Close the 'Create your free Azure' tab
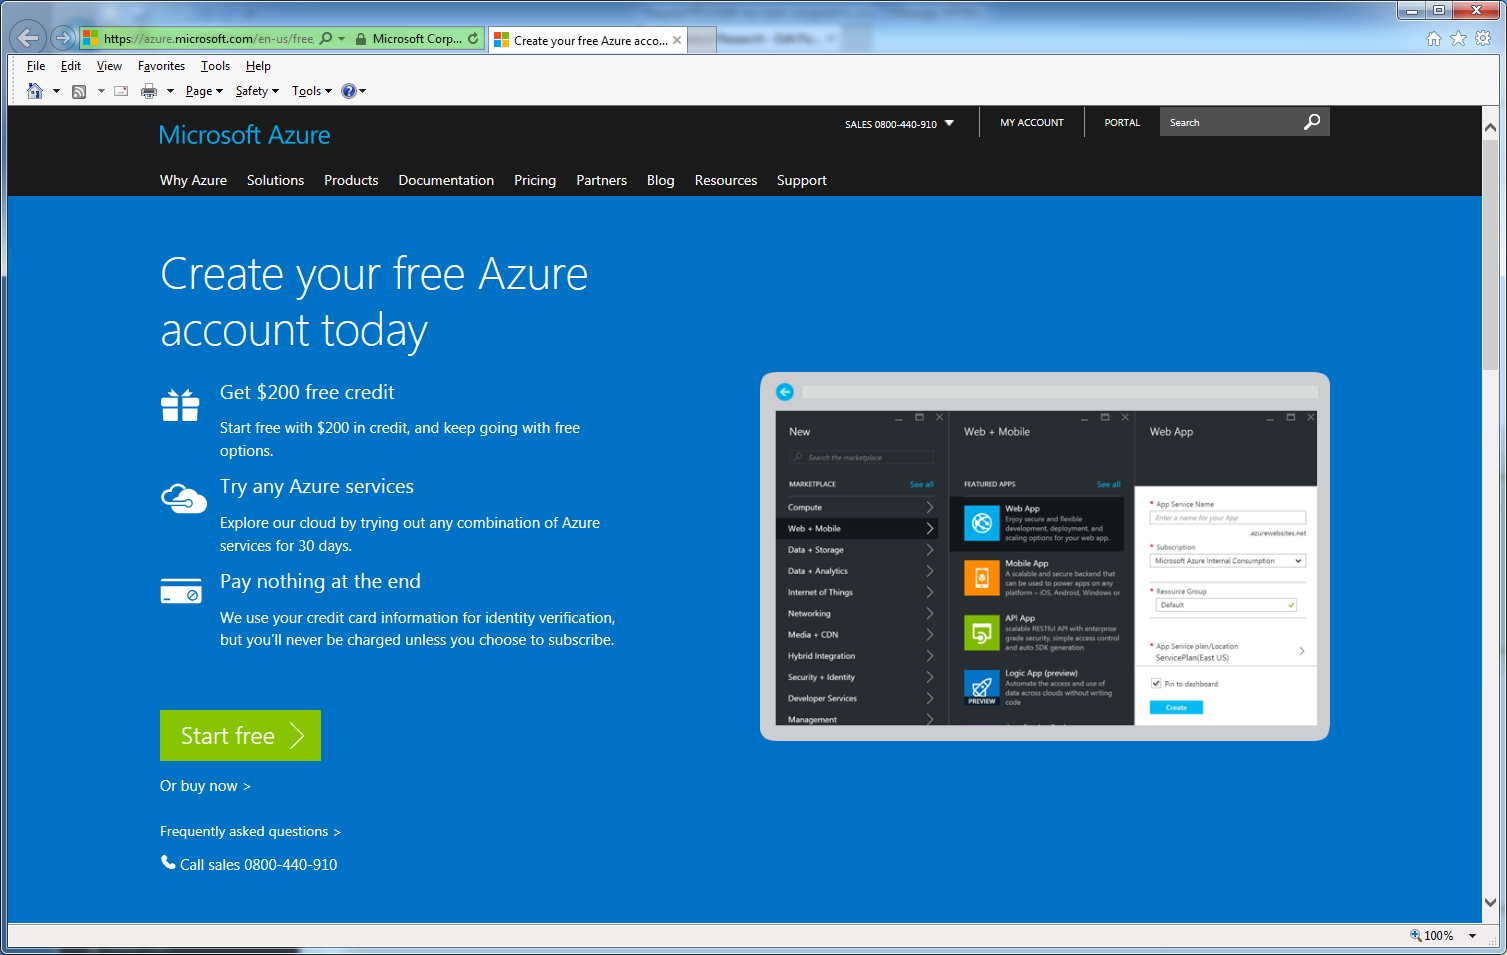 point(677,40)
